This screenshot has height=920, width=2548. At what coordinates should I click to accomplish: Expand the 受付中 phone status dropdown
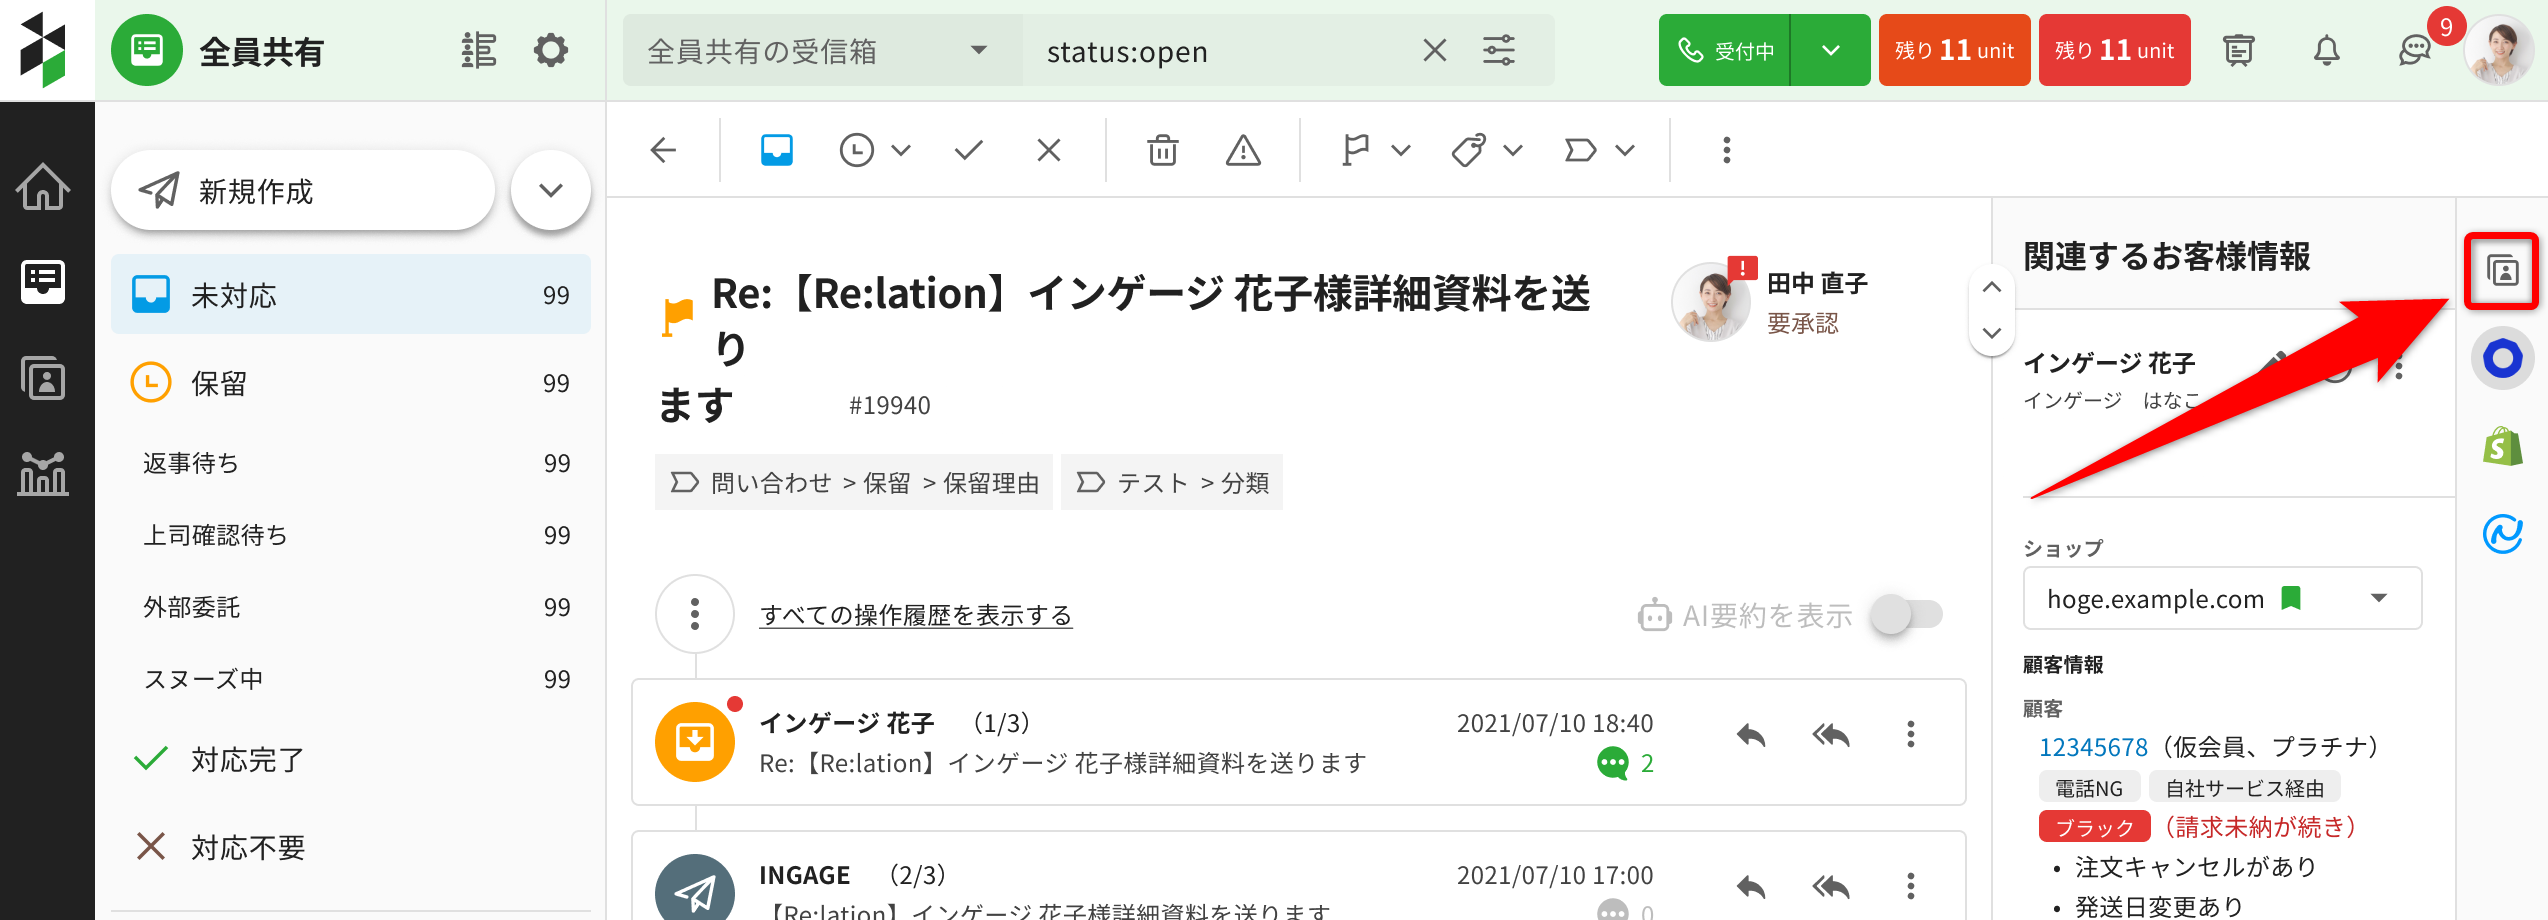[1830, 50]
